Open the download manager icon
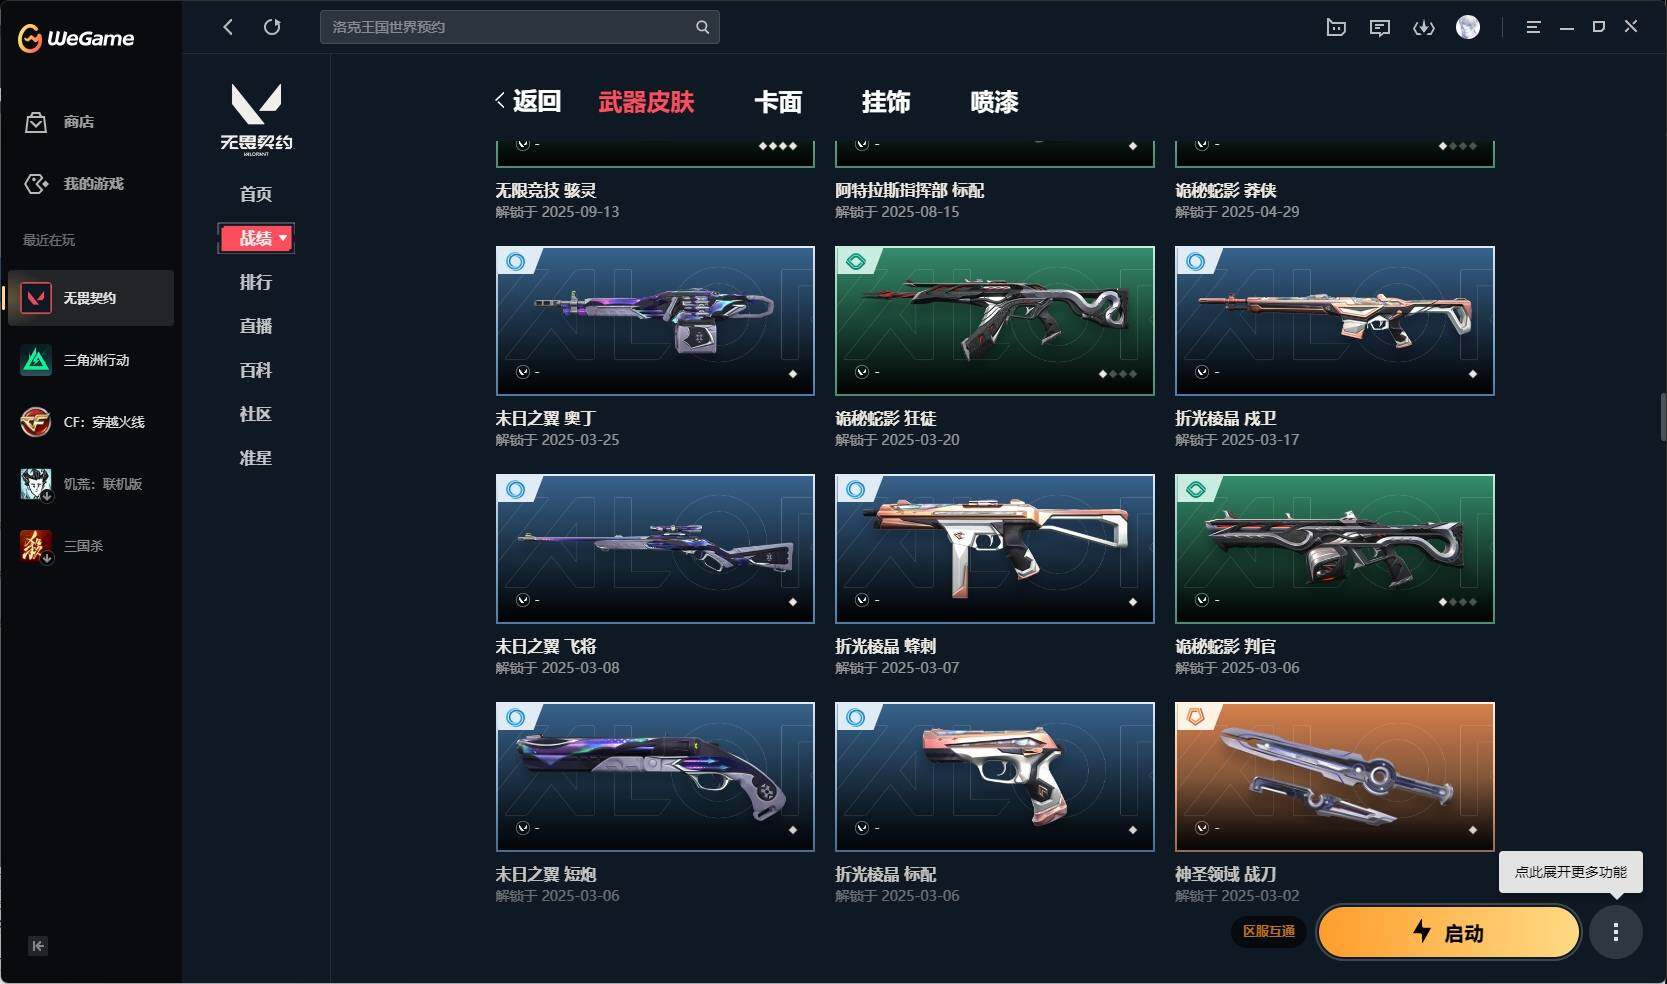The height and width of the screenshot is (984, 1667). click(1423, 28)
